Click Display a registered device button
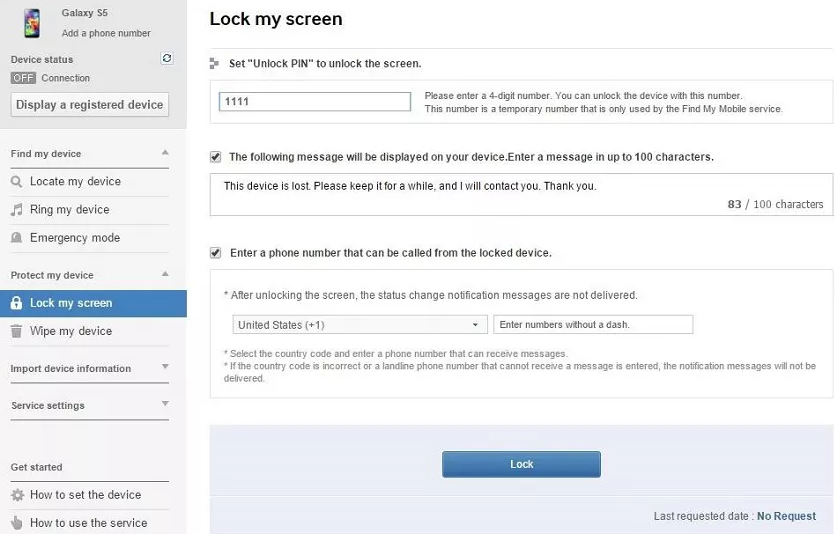 (89, 105)
